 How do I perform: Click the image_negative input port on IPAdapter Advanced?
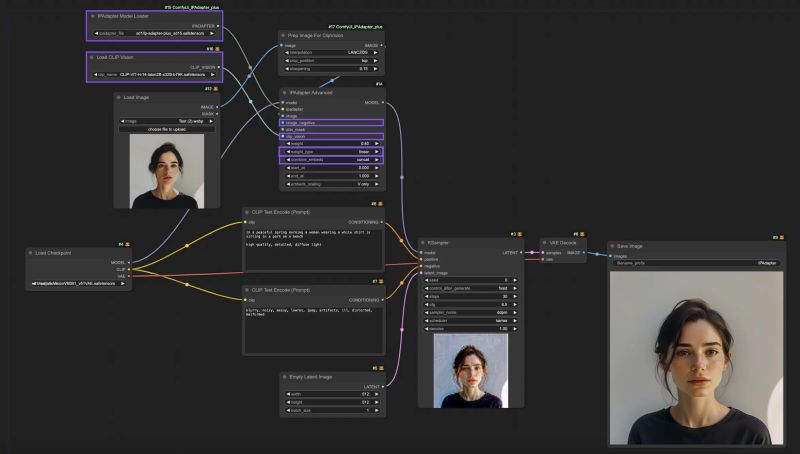coord(283,123)
